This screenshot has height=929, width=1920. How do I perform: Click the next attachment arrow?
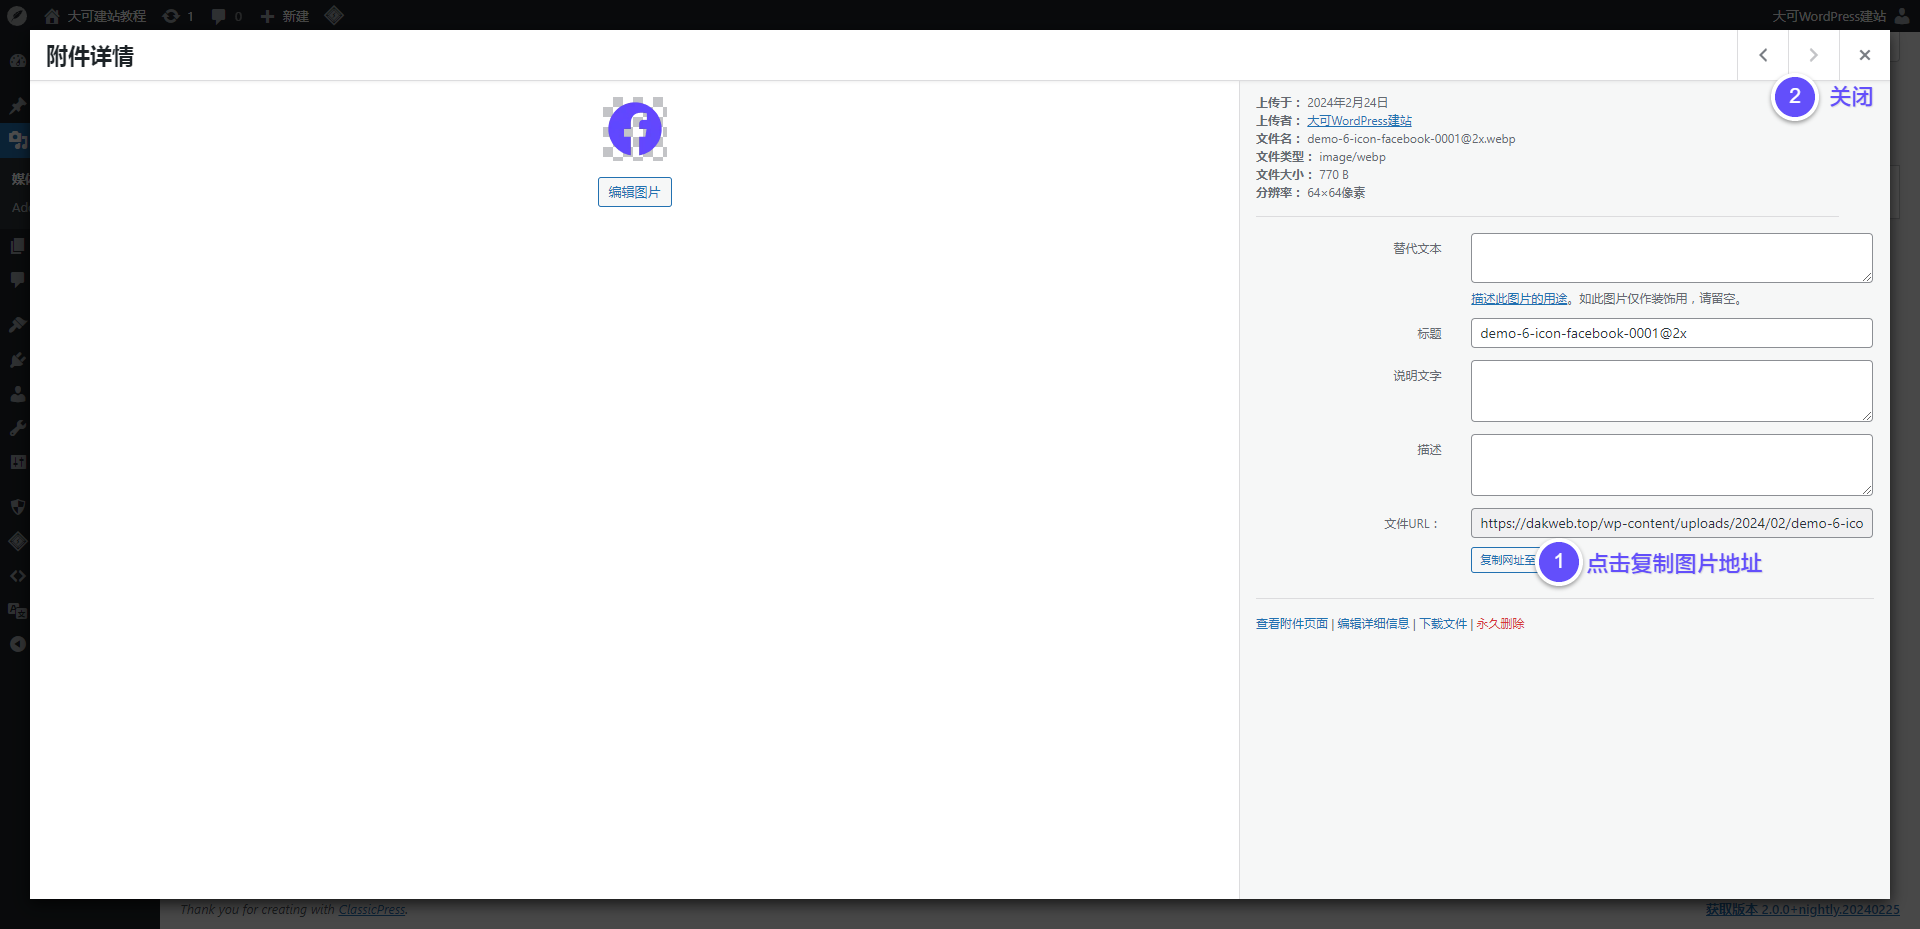tap(1814, 55)
